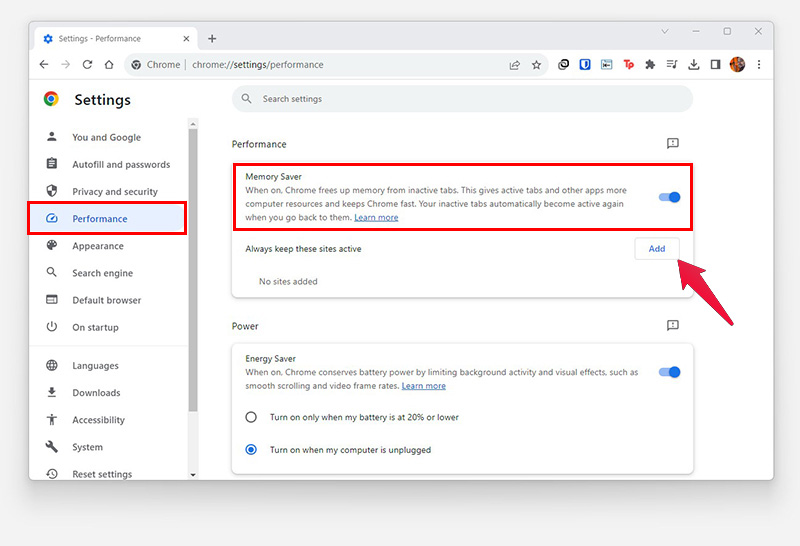Click the red Tp extension icon

(x=629, y=64)
